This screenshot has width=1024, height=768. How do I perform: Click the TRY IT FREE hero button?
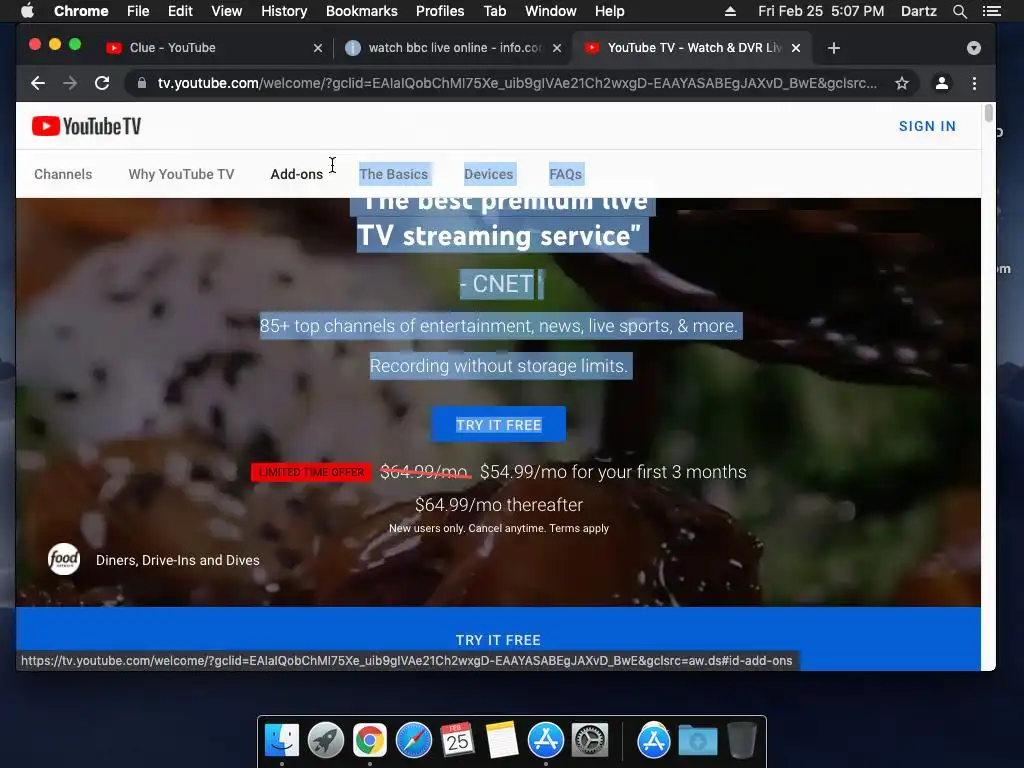point(498,424)
